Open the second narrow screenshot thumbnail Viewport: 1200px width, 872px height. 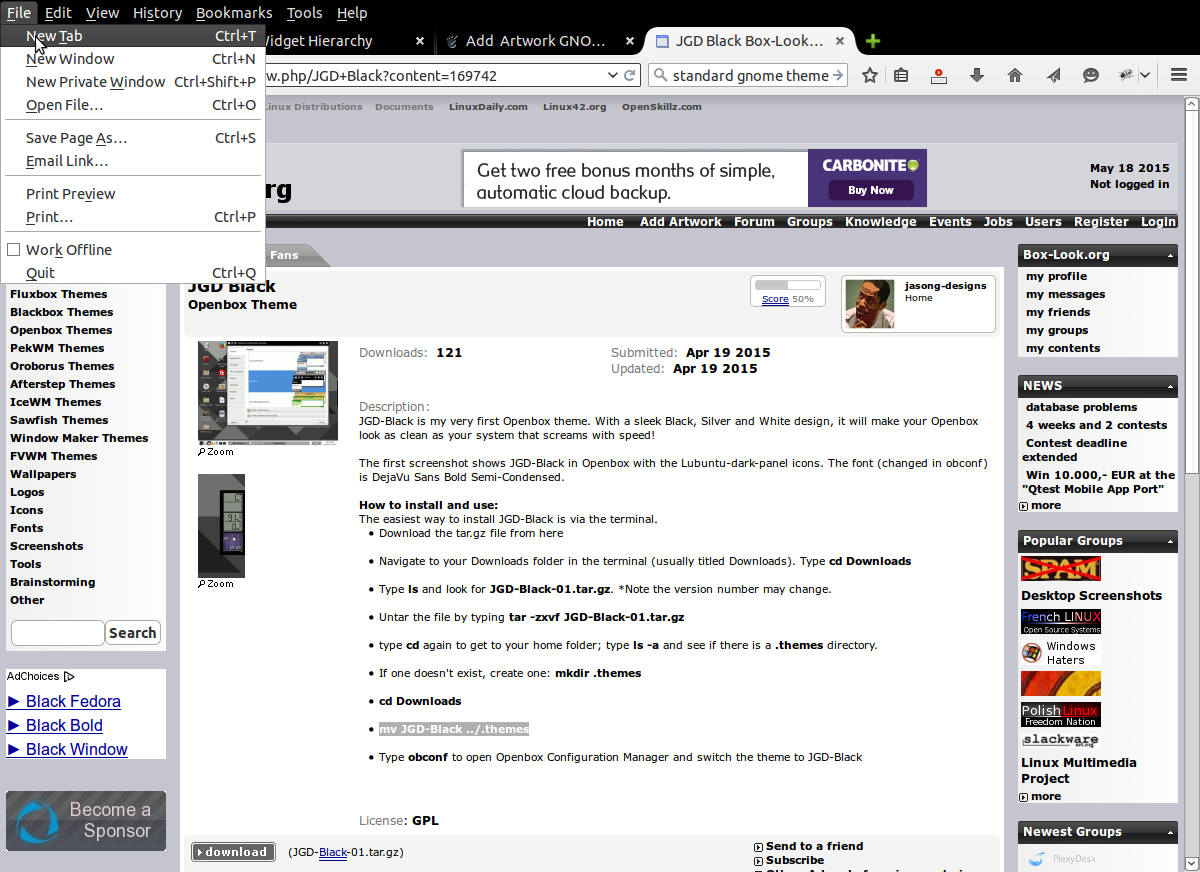(x=221, y=526)
